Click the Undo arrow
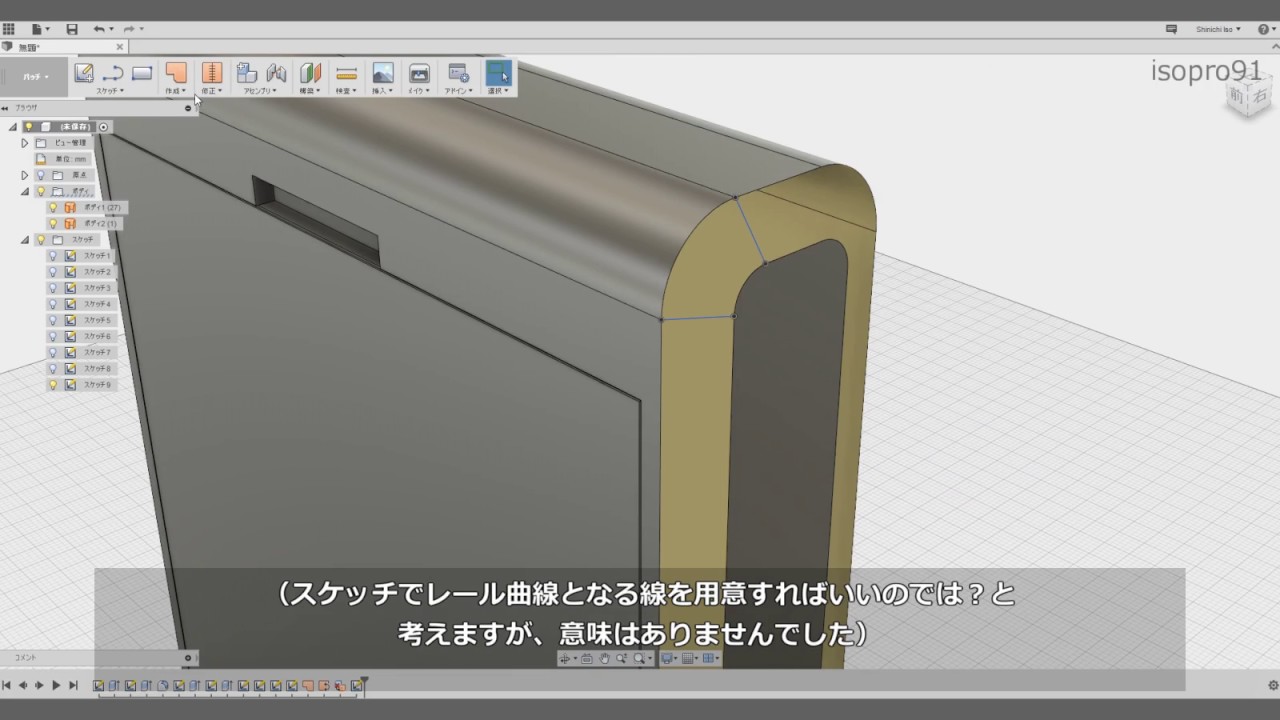The width and height of the screenshot is (1280, 720). pyautogui.click(x=99, y=29)
